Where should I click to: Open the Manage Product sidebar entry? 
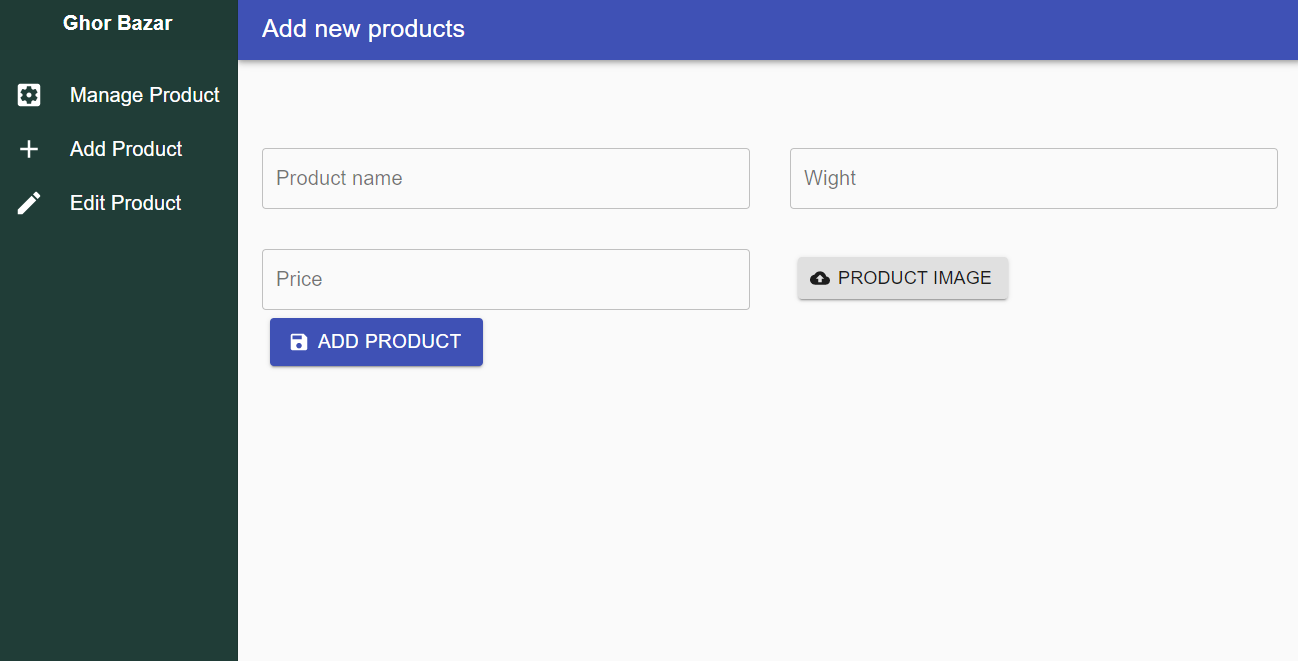pyautogui.click(x=119, y=95)
